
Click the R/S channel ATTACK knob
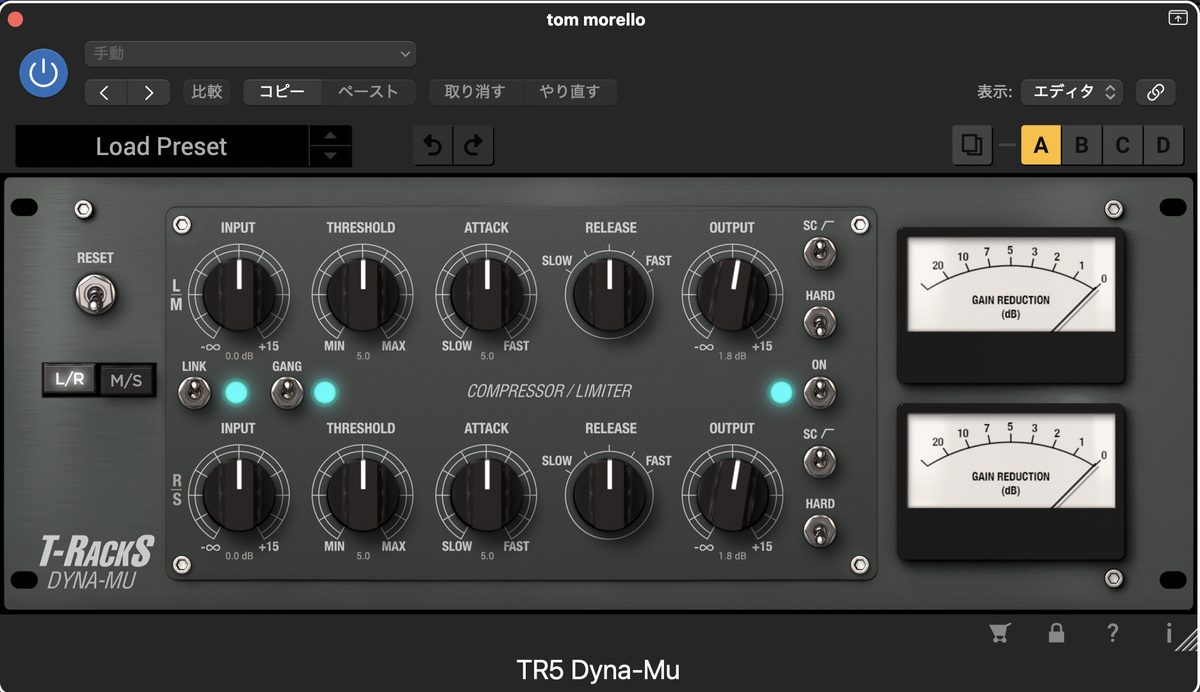click(487, 492)
